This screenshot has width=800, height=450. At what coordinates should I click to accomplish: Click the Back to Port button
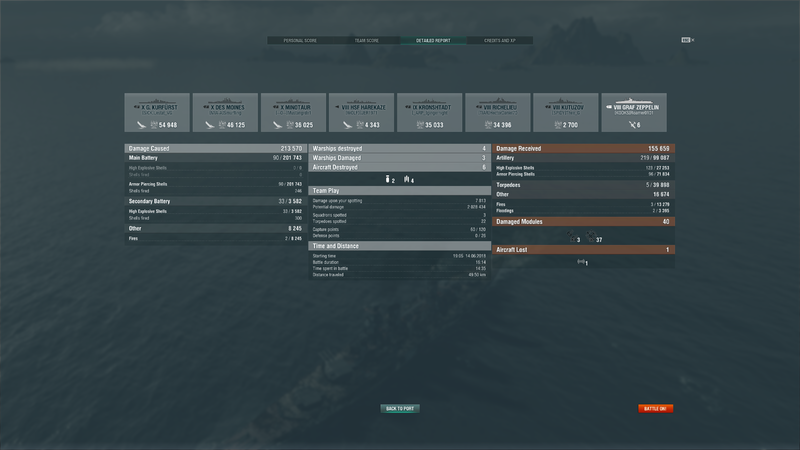click(400, 409)
